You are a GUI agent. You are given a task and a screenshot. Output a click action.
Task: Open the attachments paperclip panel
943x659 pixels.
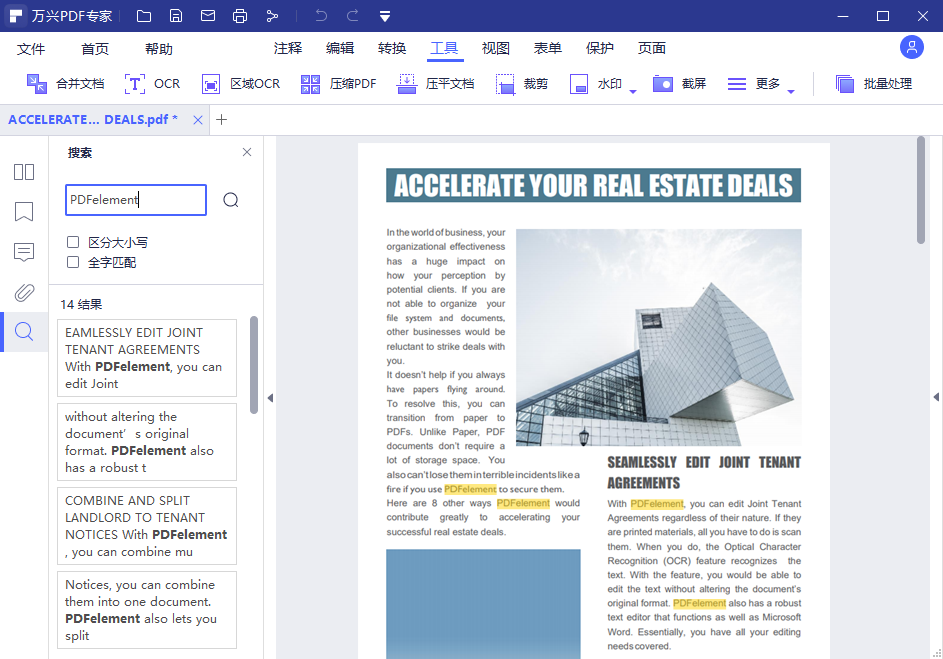coord(24,292)
